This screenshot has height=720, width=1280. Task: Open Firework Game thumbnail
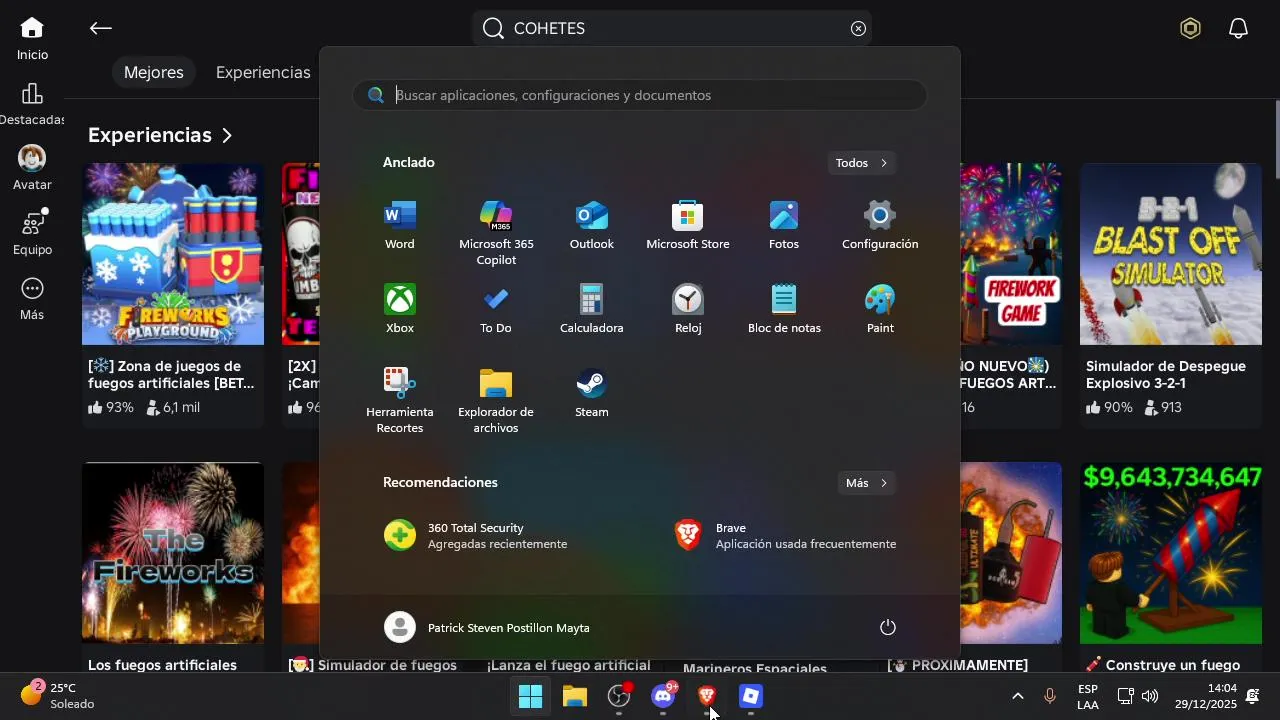[1011, 254]
